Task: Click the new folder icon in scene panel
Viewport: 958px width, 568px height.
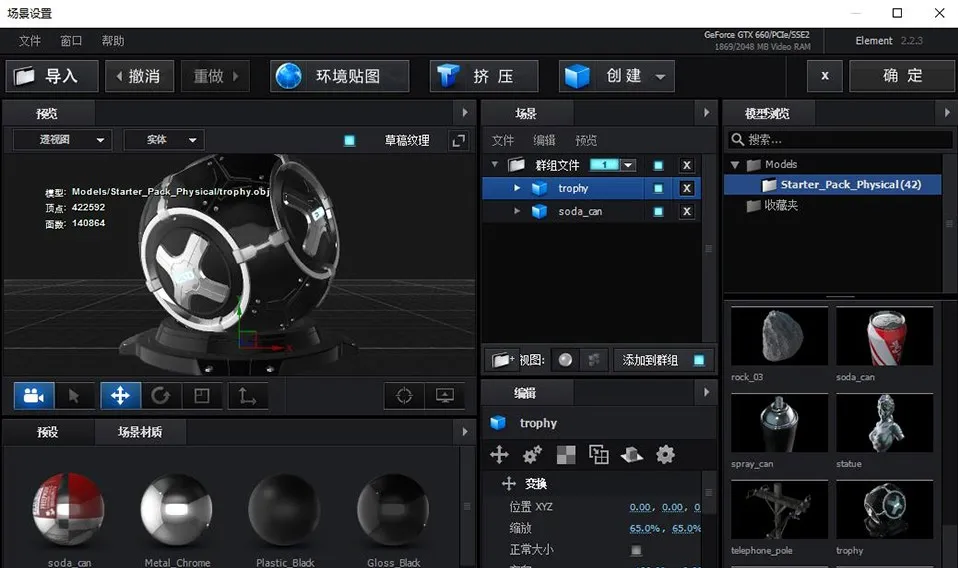Action: pos(501,360)
